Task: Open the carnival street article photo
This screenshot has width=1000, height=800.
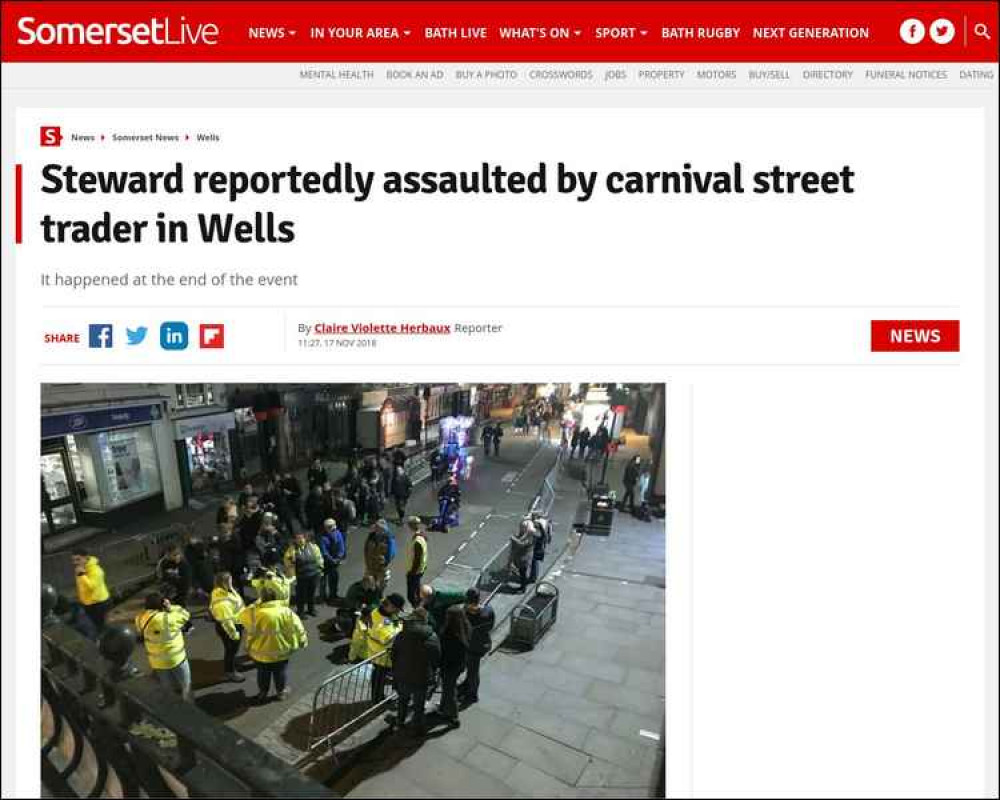Action: pyautogui.click(x=353, y=590)
